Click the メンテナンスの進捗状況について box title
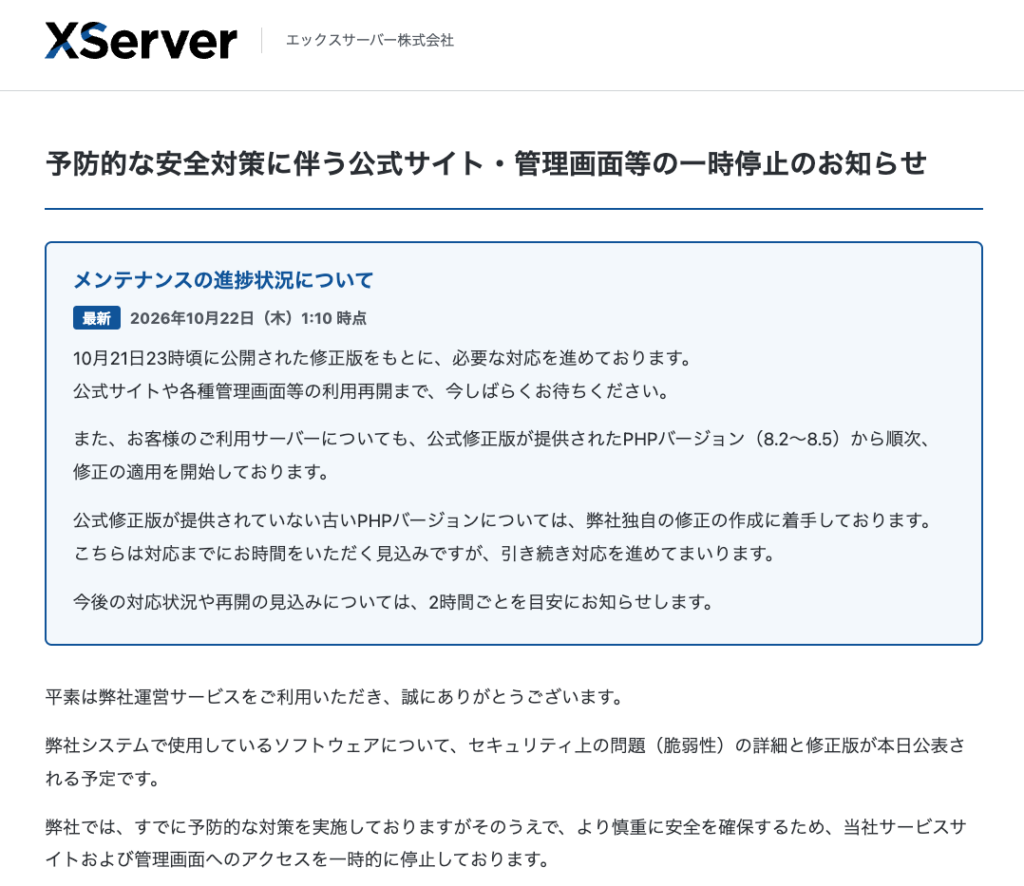 (x=223, y=280)
